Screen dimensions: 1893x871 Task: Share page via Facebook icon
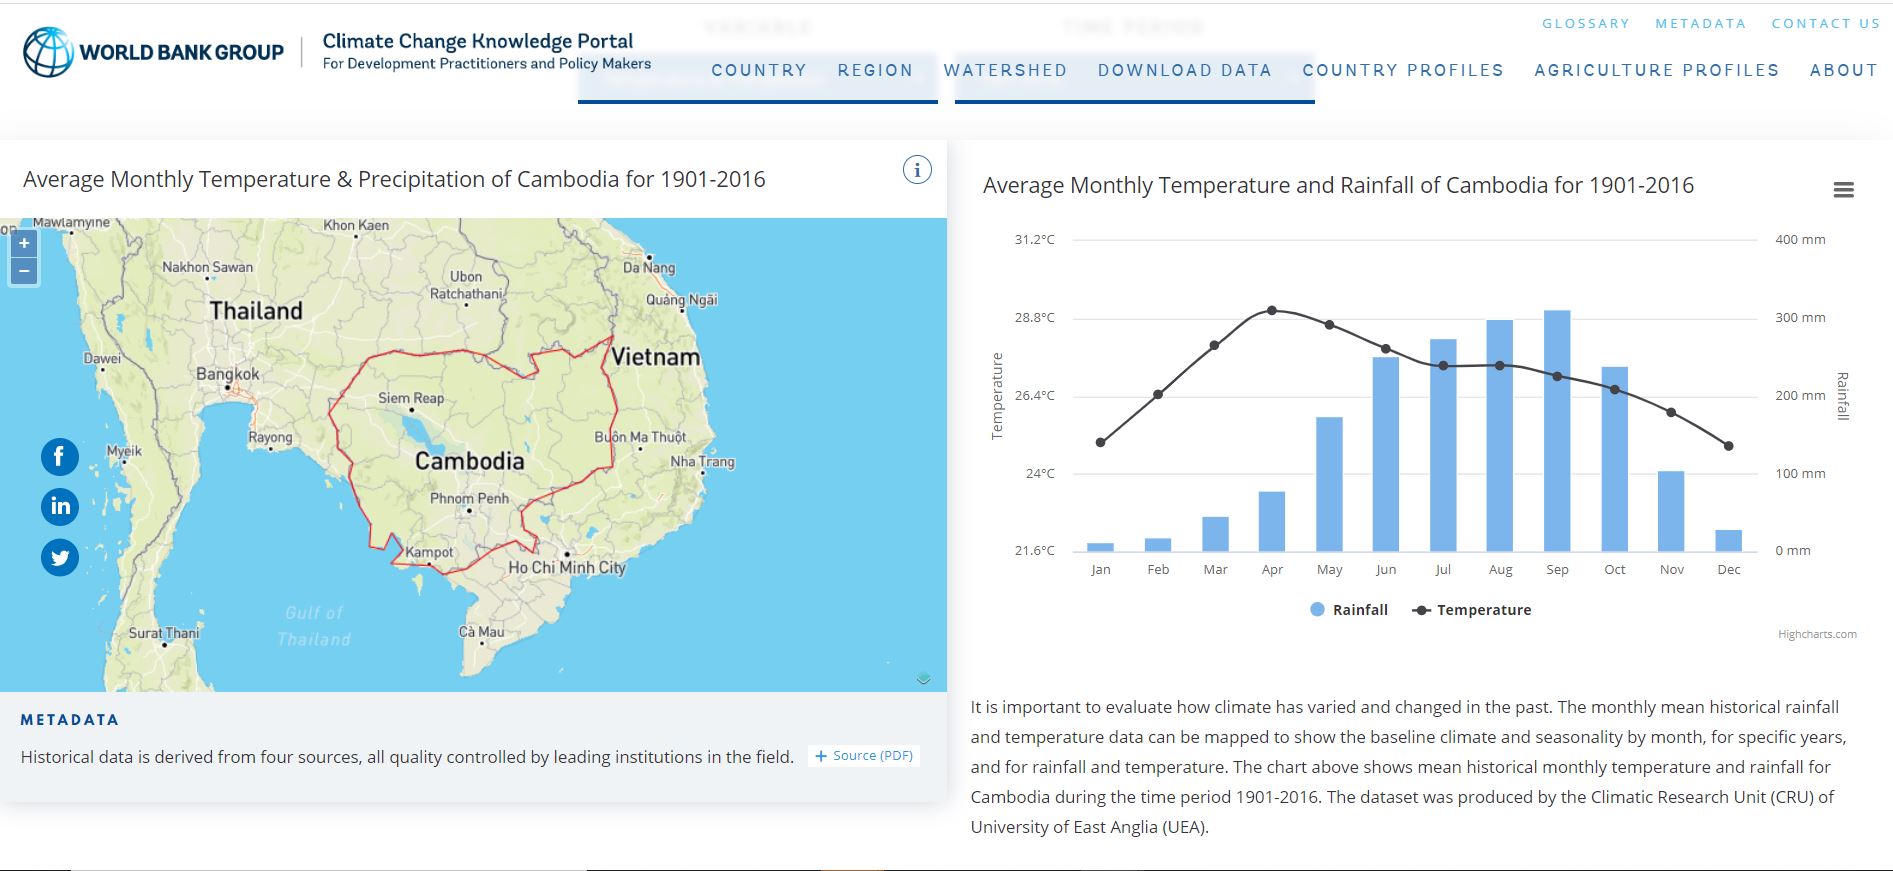point(60,457)
